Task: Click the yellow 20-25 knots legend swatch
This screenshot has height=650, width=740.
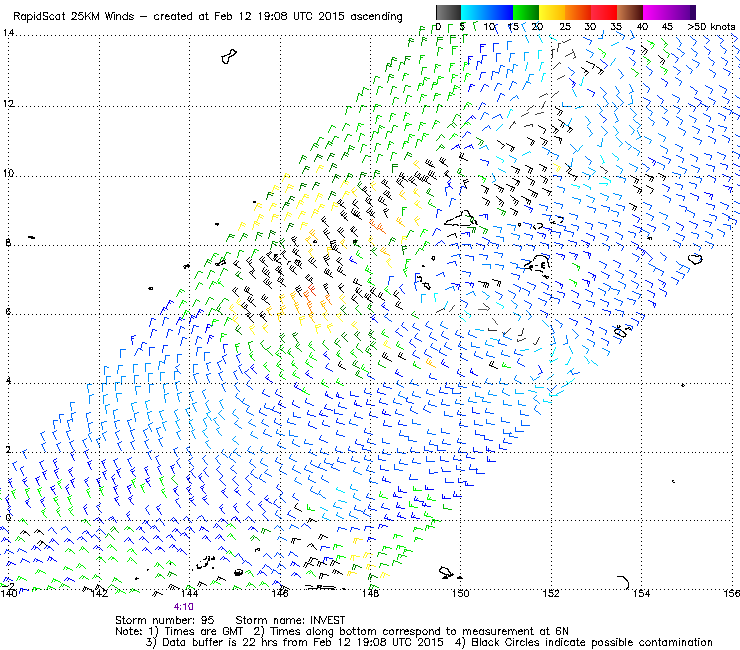Action: pyautogui.click(x=552, y=12)
